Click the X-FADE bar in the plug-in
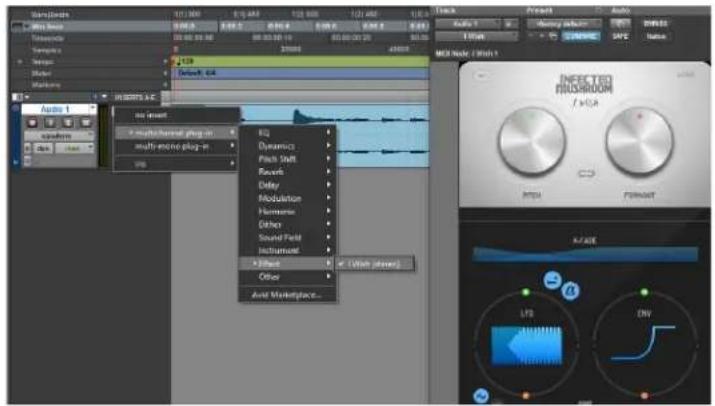Image resolution: width=715 pixels, height=406 pixels. pos(585,254)
